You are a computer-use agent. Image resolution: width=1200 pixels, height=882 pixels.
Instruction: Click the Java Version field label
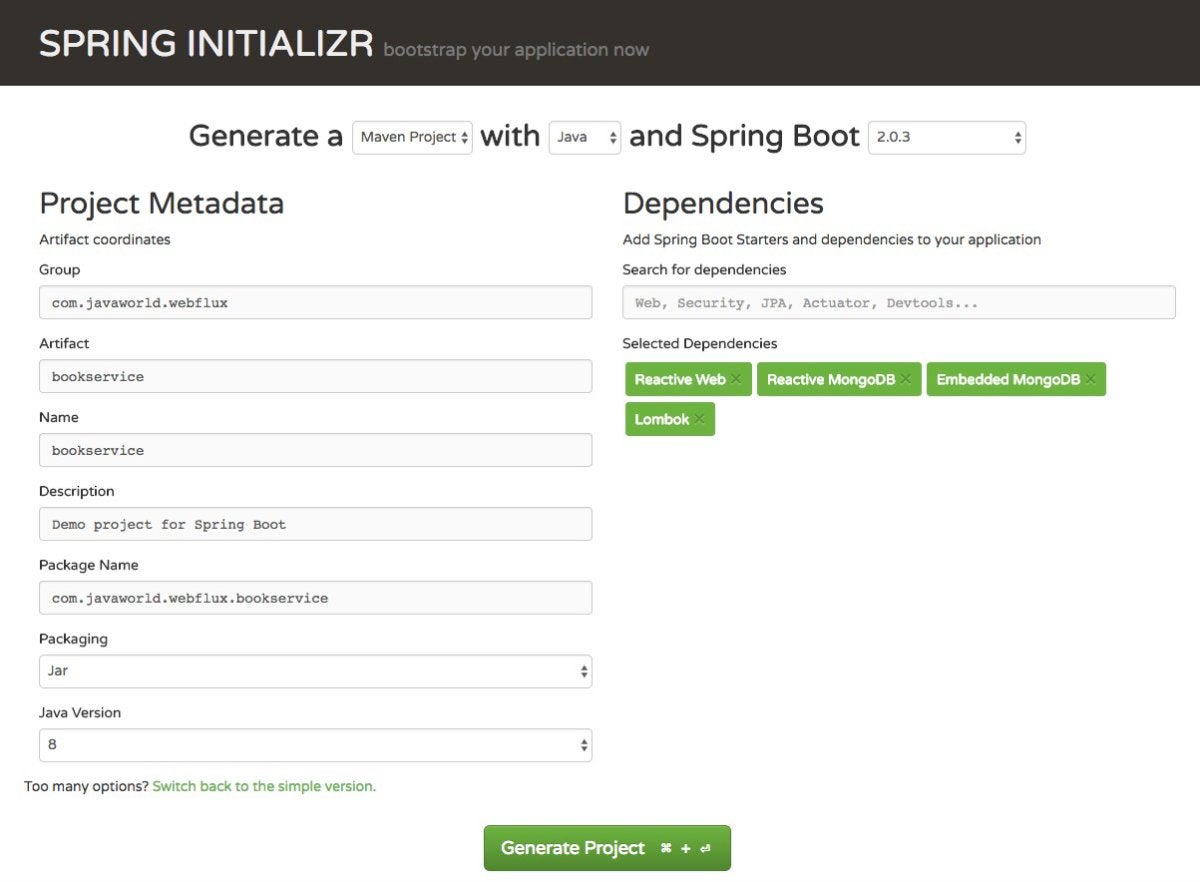coord(80,713)
